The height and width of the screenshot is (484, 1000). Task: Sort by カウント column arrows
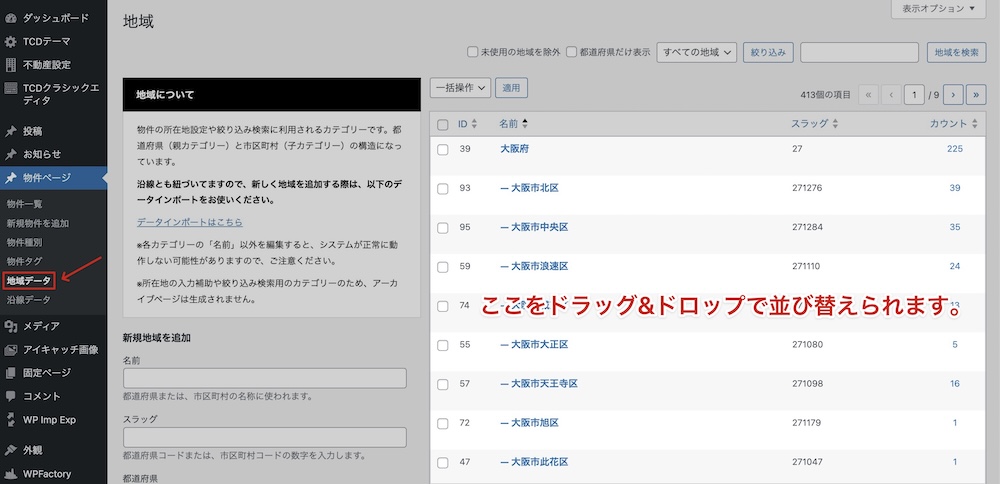coord(974,124)
